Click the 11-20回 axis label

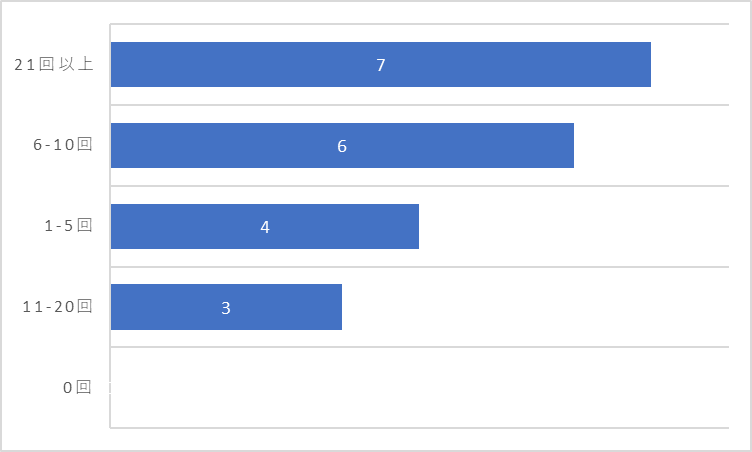[57, 306]
